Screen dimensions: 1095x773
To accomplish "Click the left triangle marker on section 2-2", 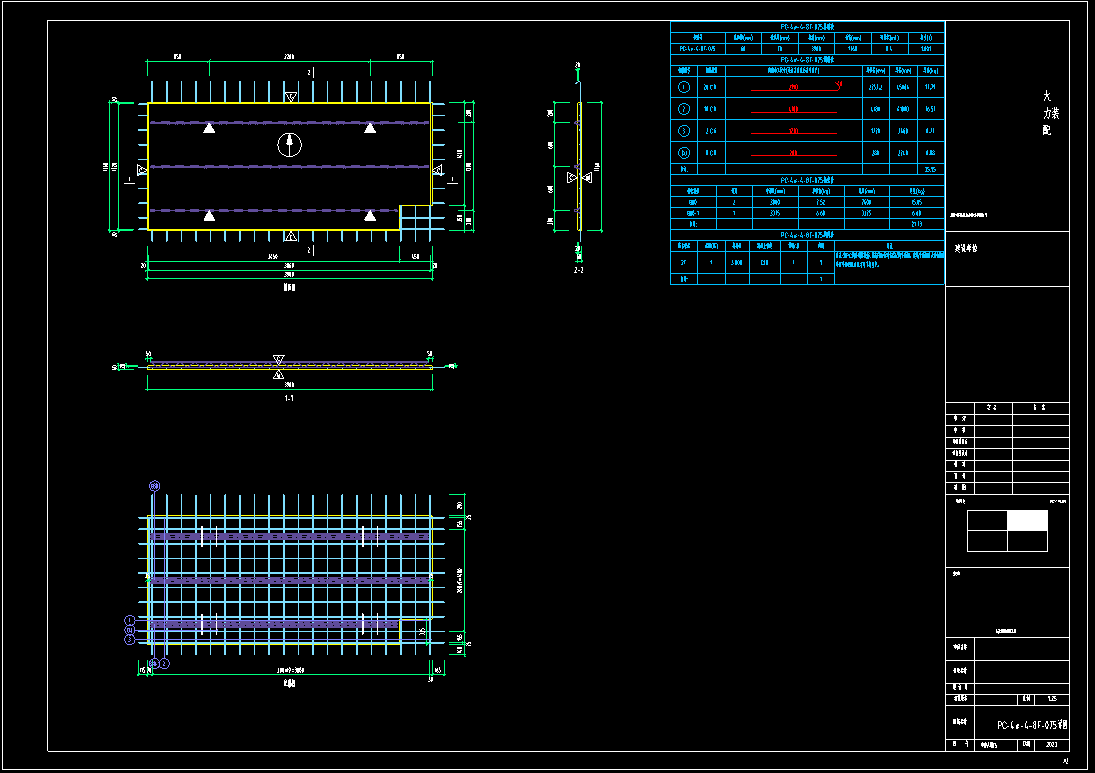I will tap(572, 177).
